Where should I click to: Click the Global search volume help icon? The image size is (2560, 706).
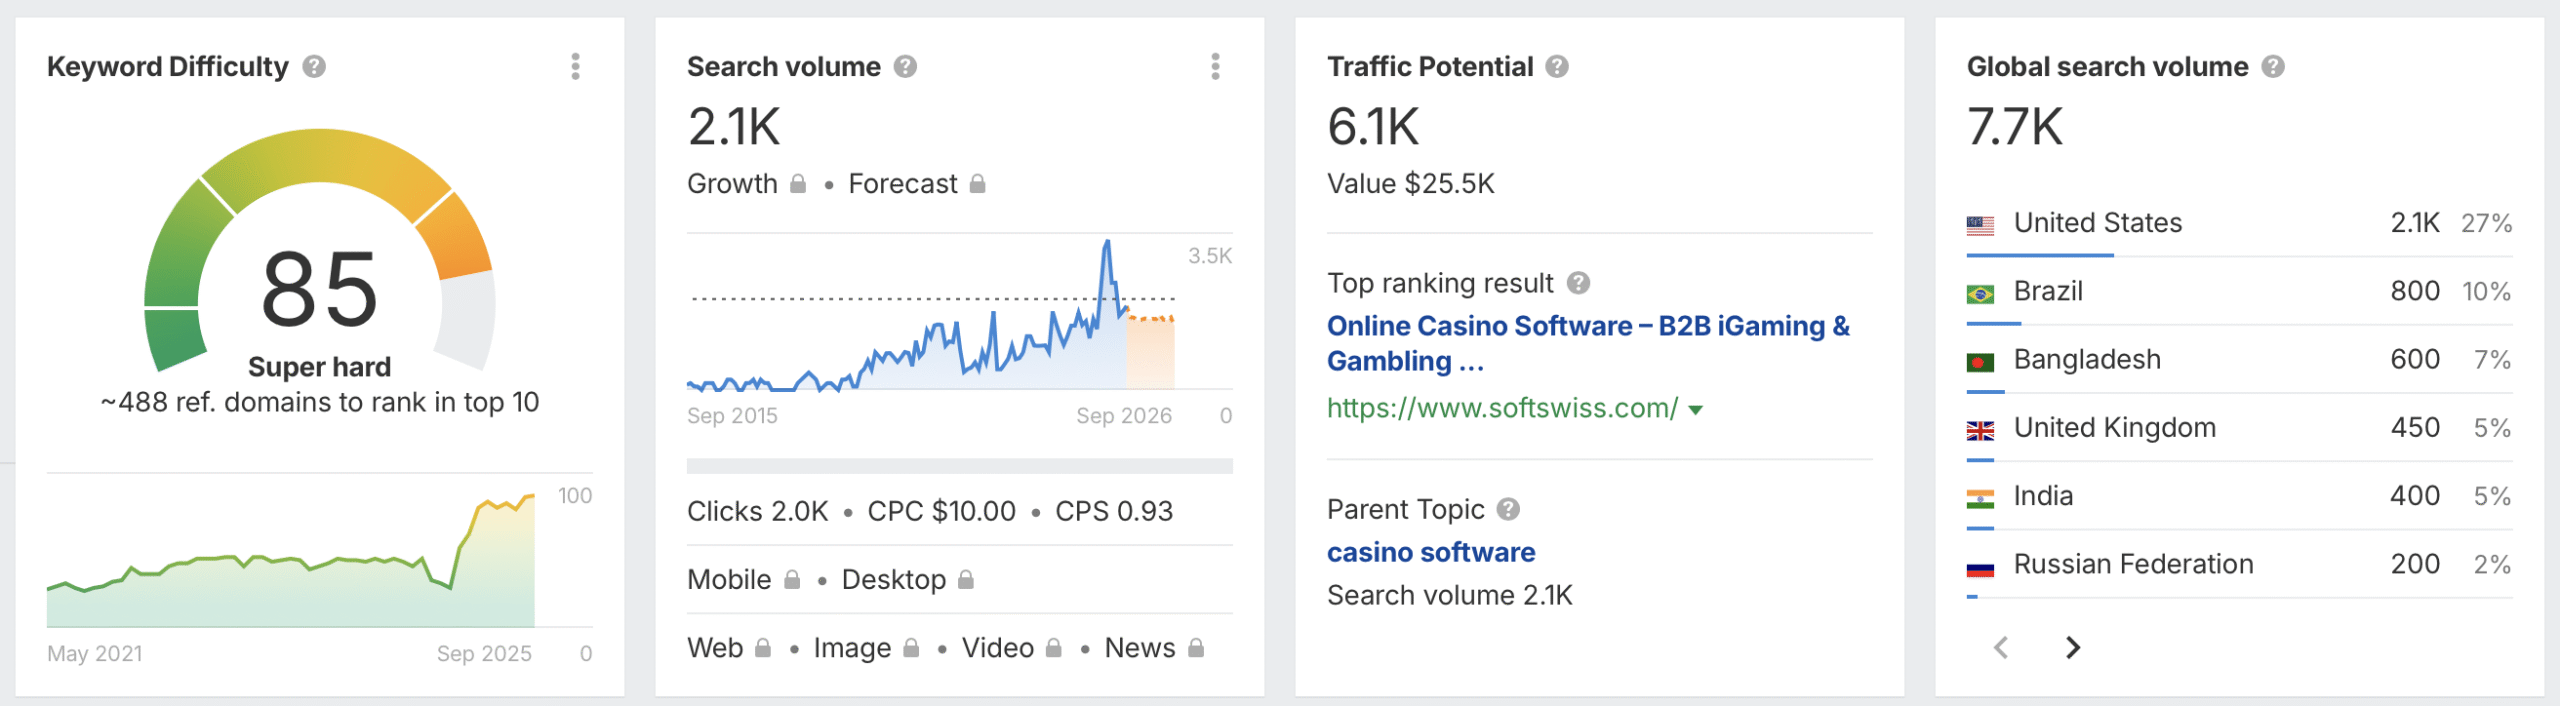click(2272, 67)
